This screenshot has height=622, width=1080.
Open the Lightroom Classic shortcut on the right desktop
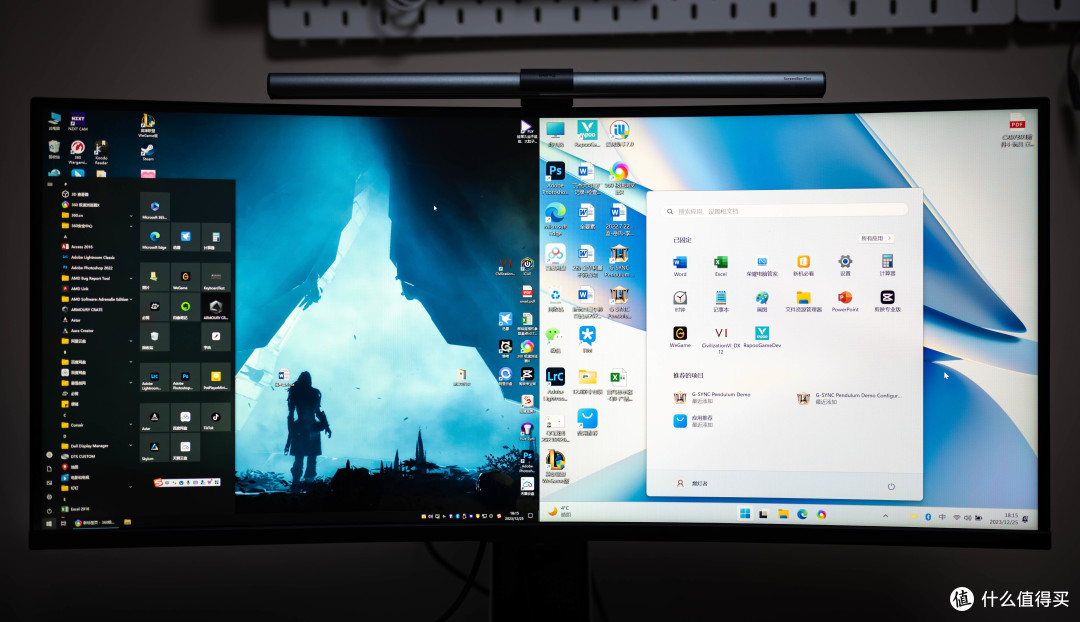(555, 384)
